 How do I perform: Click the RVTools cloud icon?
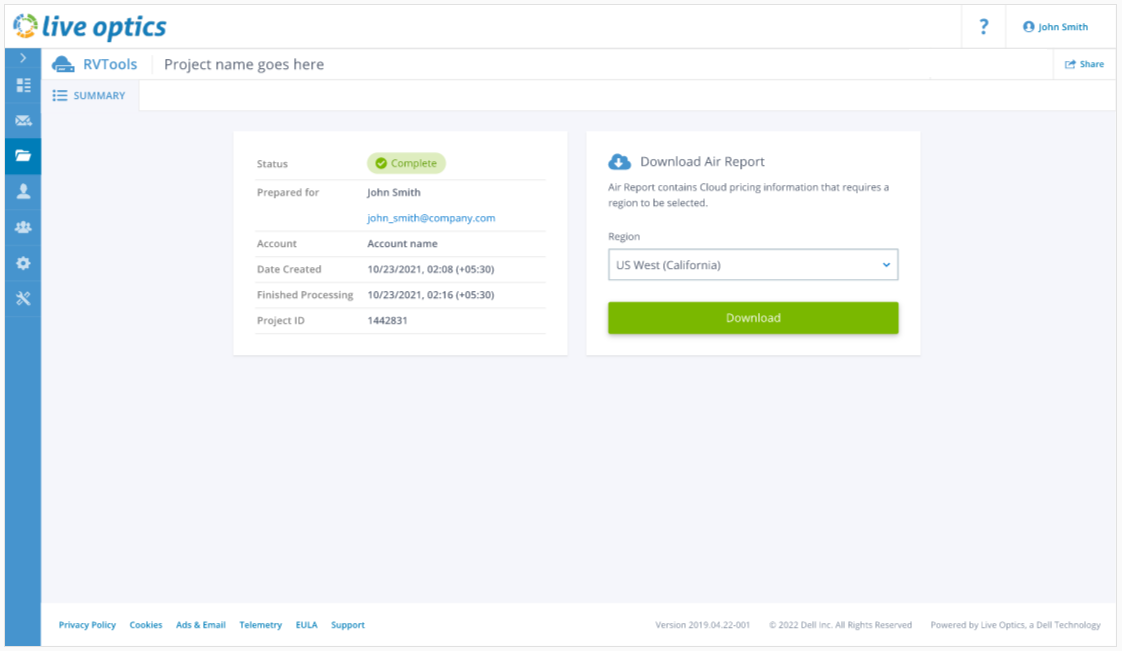click(63, 64)
